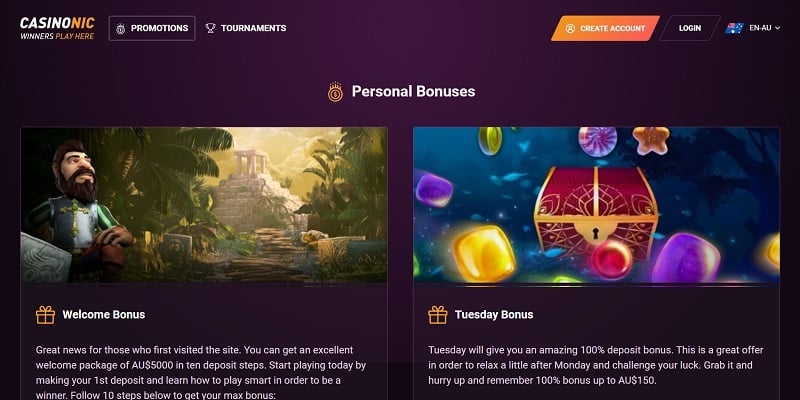Open the Tuesday Bonus title link
This screenshot has height=400, width=800.
click(x=494, y=314)
